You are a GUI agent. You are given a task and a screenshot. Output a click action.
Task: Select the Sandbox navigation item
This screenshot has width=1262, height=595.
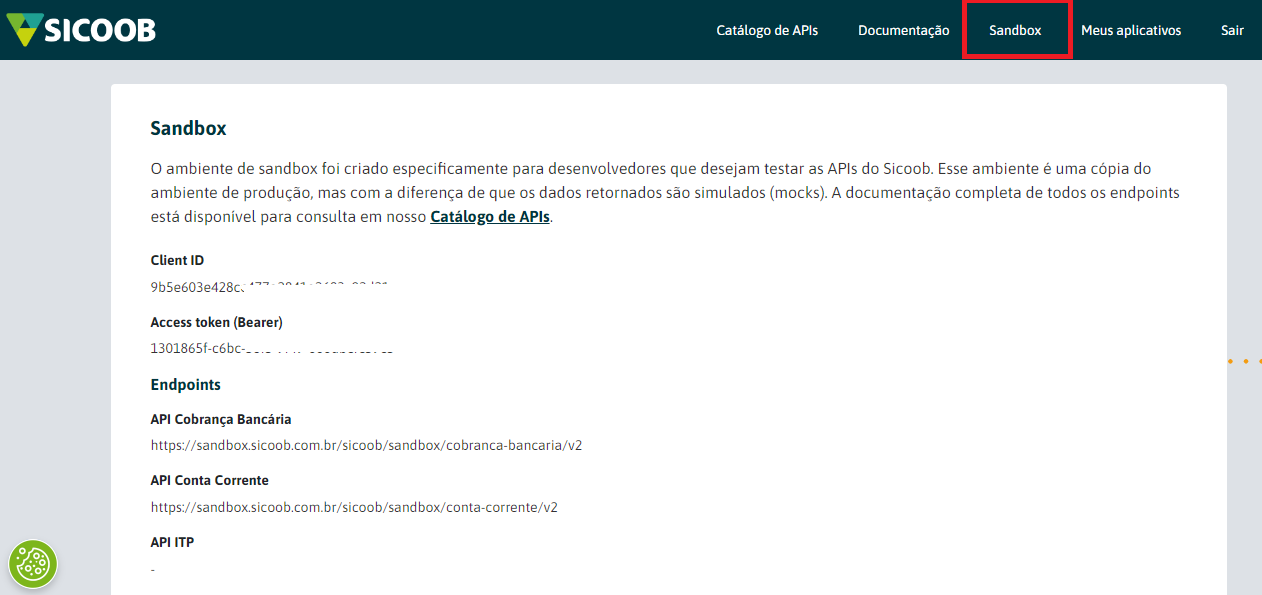tap(1015, 30)
